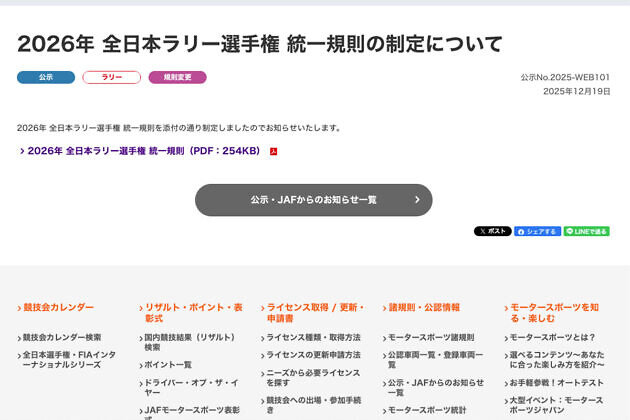
Task: Click the LINEで送る share button
Action: [586, 231]
